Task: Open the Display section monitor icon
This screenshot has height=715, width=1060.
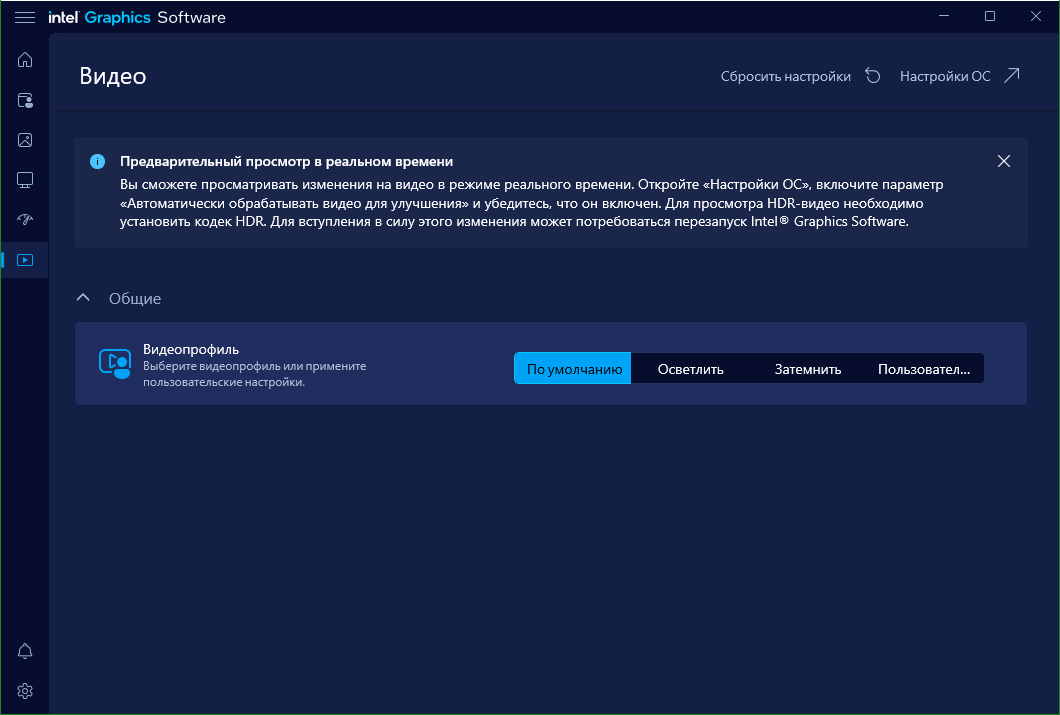Action: [25, 180]
